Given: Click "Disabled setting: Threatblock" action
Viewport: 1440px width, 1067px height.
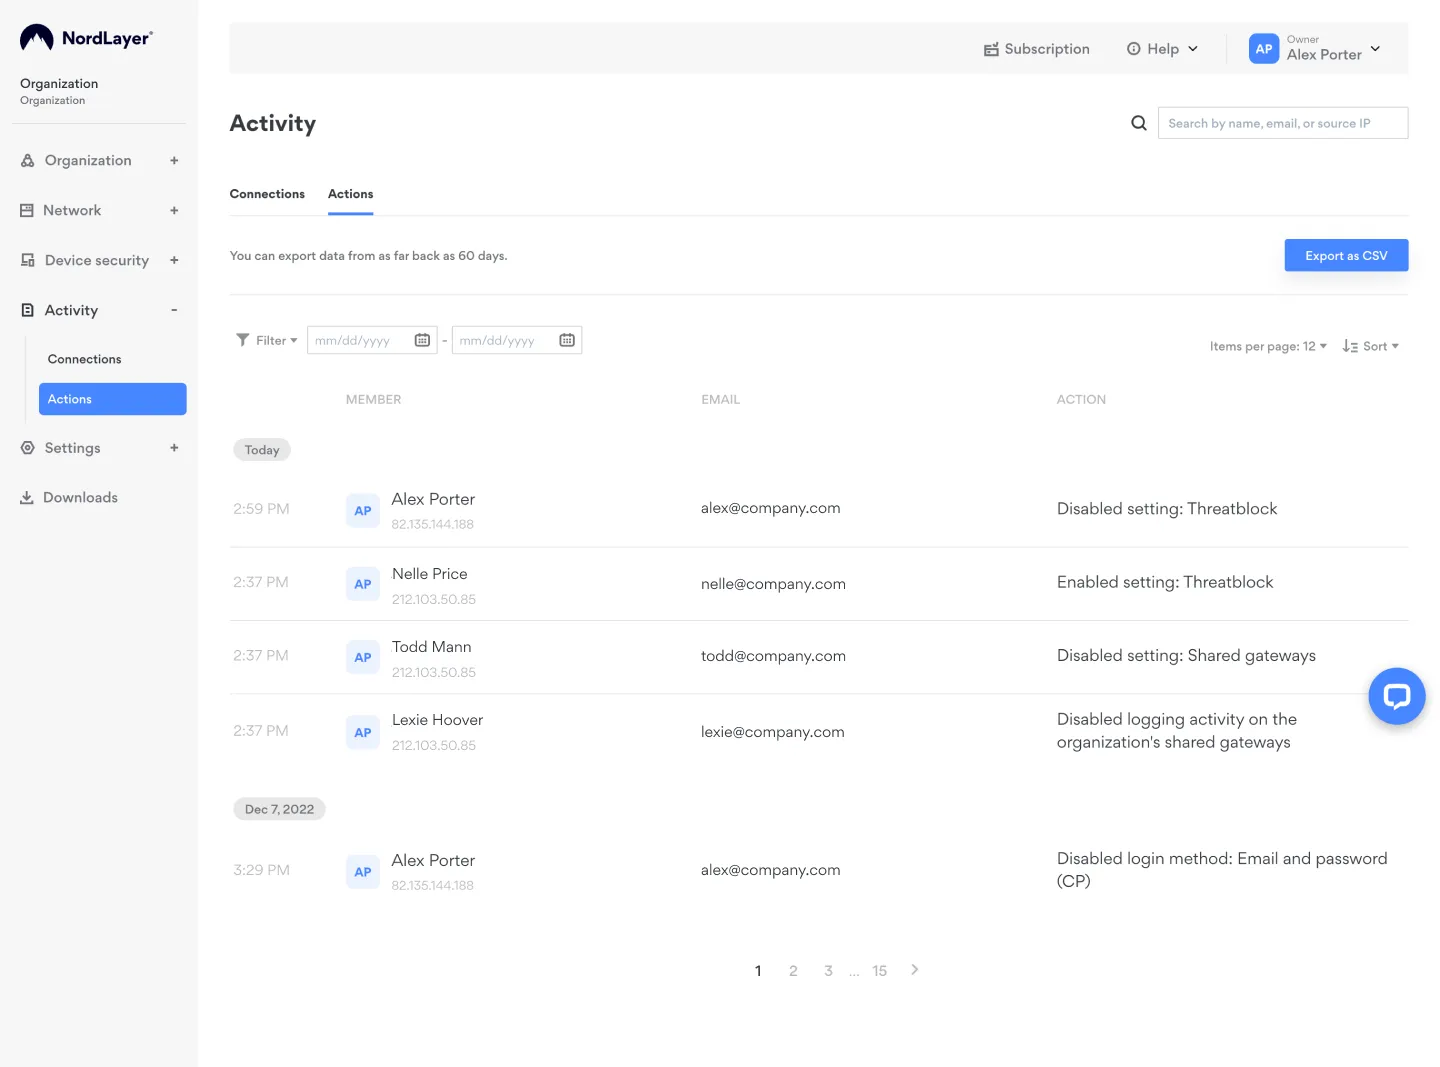Looking at the screenshot, I should pyautogui.click(x=1167, y=509).
